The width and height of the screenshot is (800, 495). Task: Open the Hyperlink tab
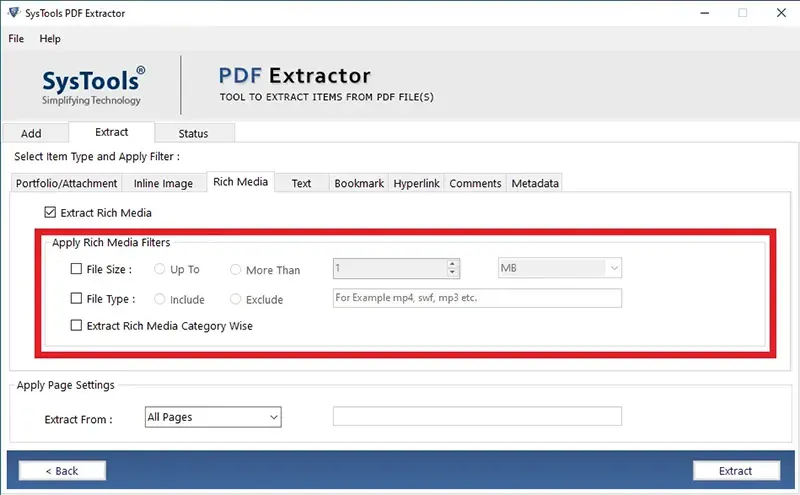click(416, 183)
